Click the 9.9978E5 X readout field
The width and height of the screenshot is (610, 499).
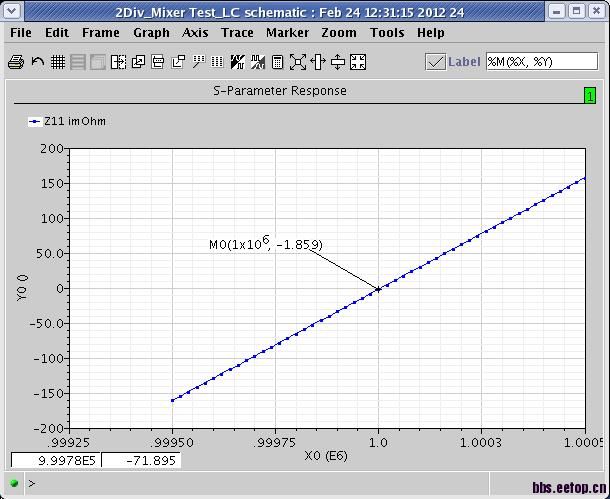(56, 460)
